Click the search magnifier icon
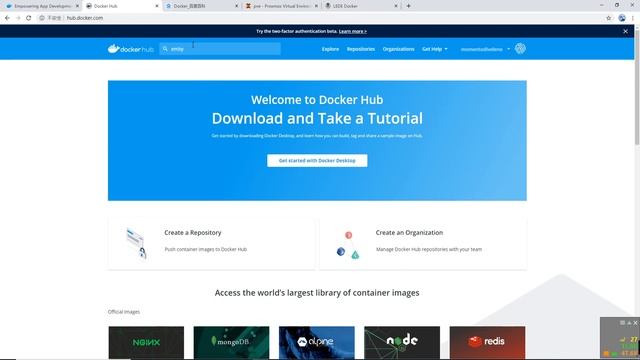This screenshot has width=640, height=360. 165,49
